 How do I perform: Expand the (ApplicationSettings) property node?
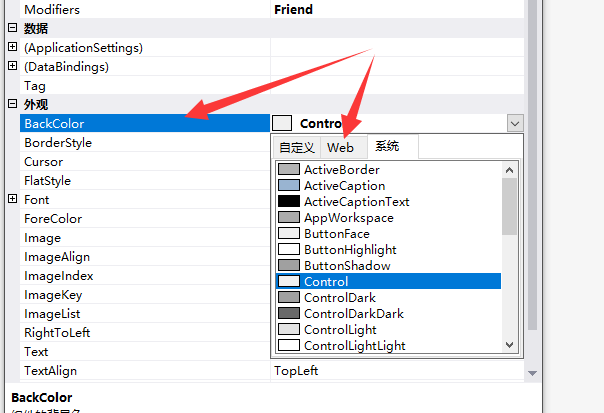pyautogui.click(x=12, y=47)
